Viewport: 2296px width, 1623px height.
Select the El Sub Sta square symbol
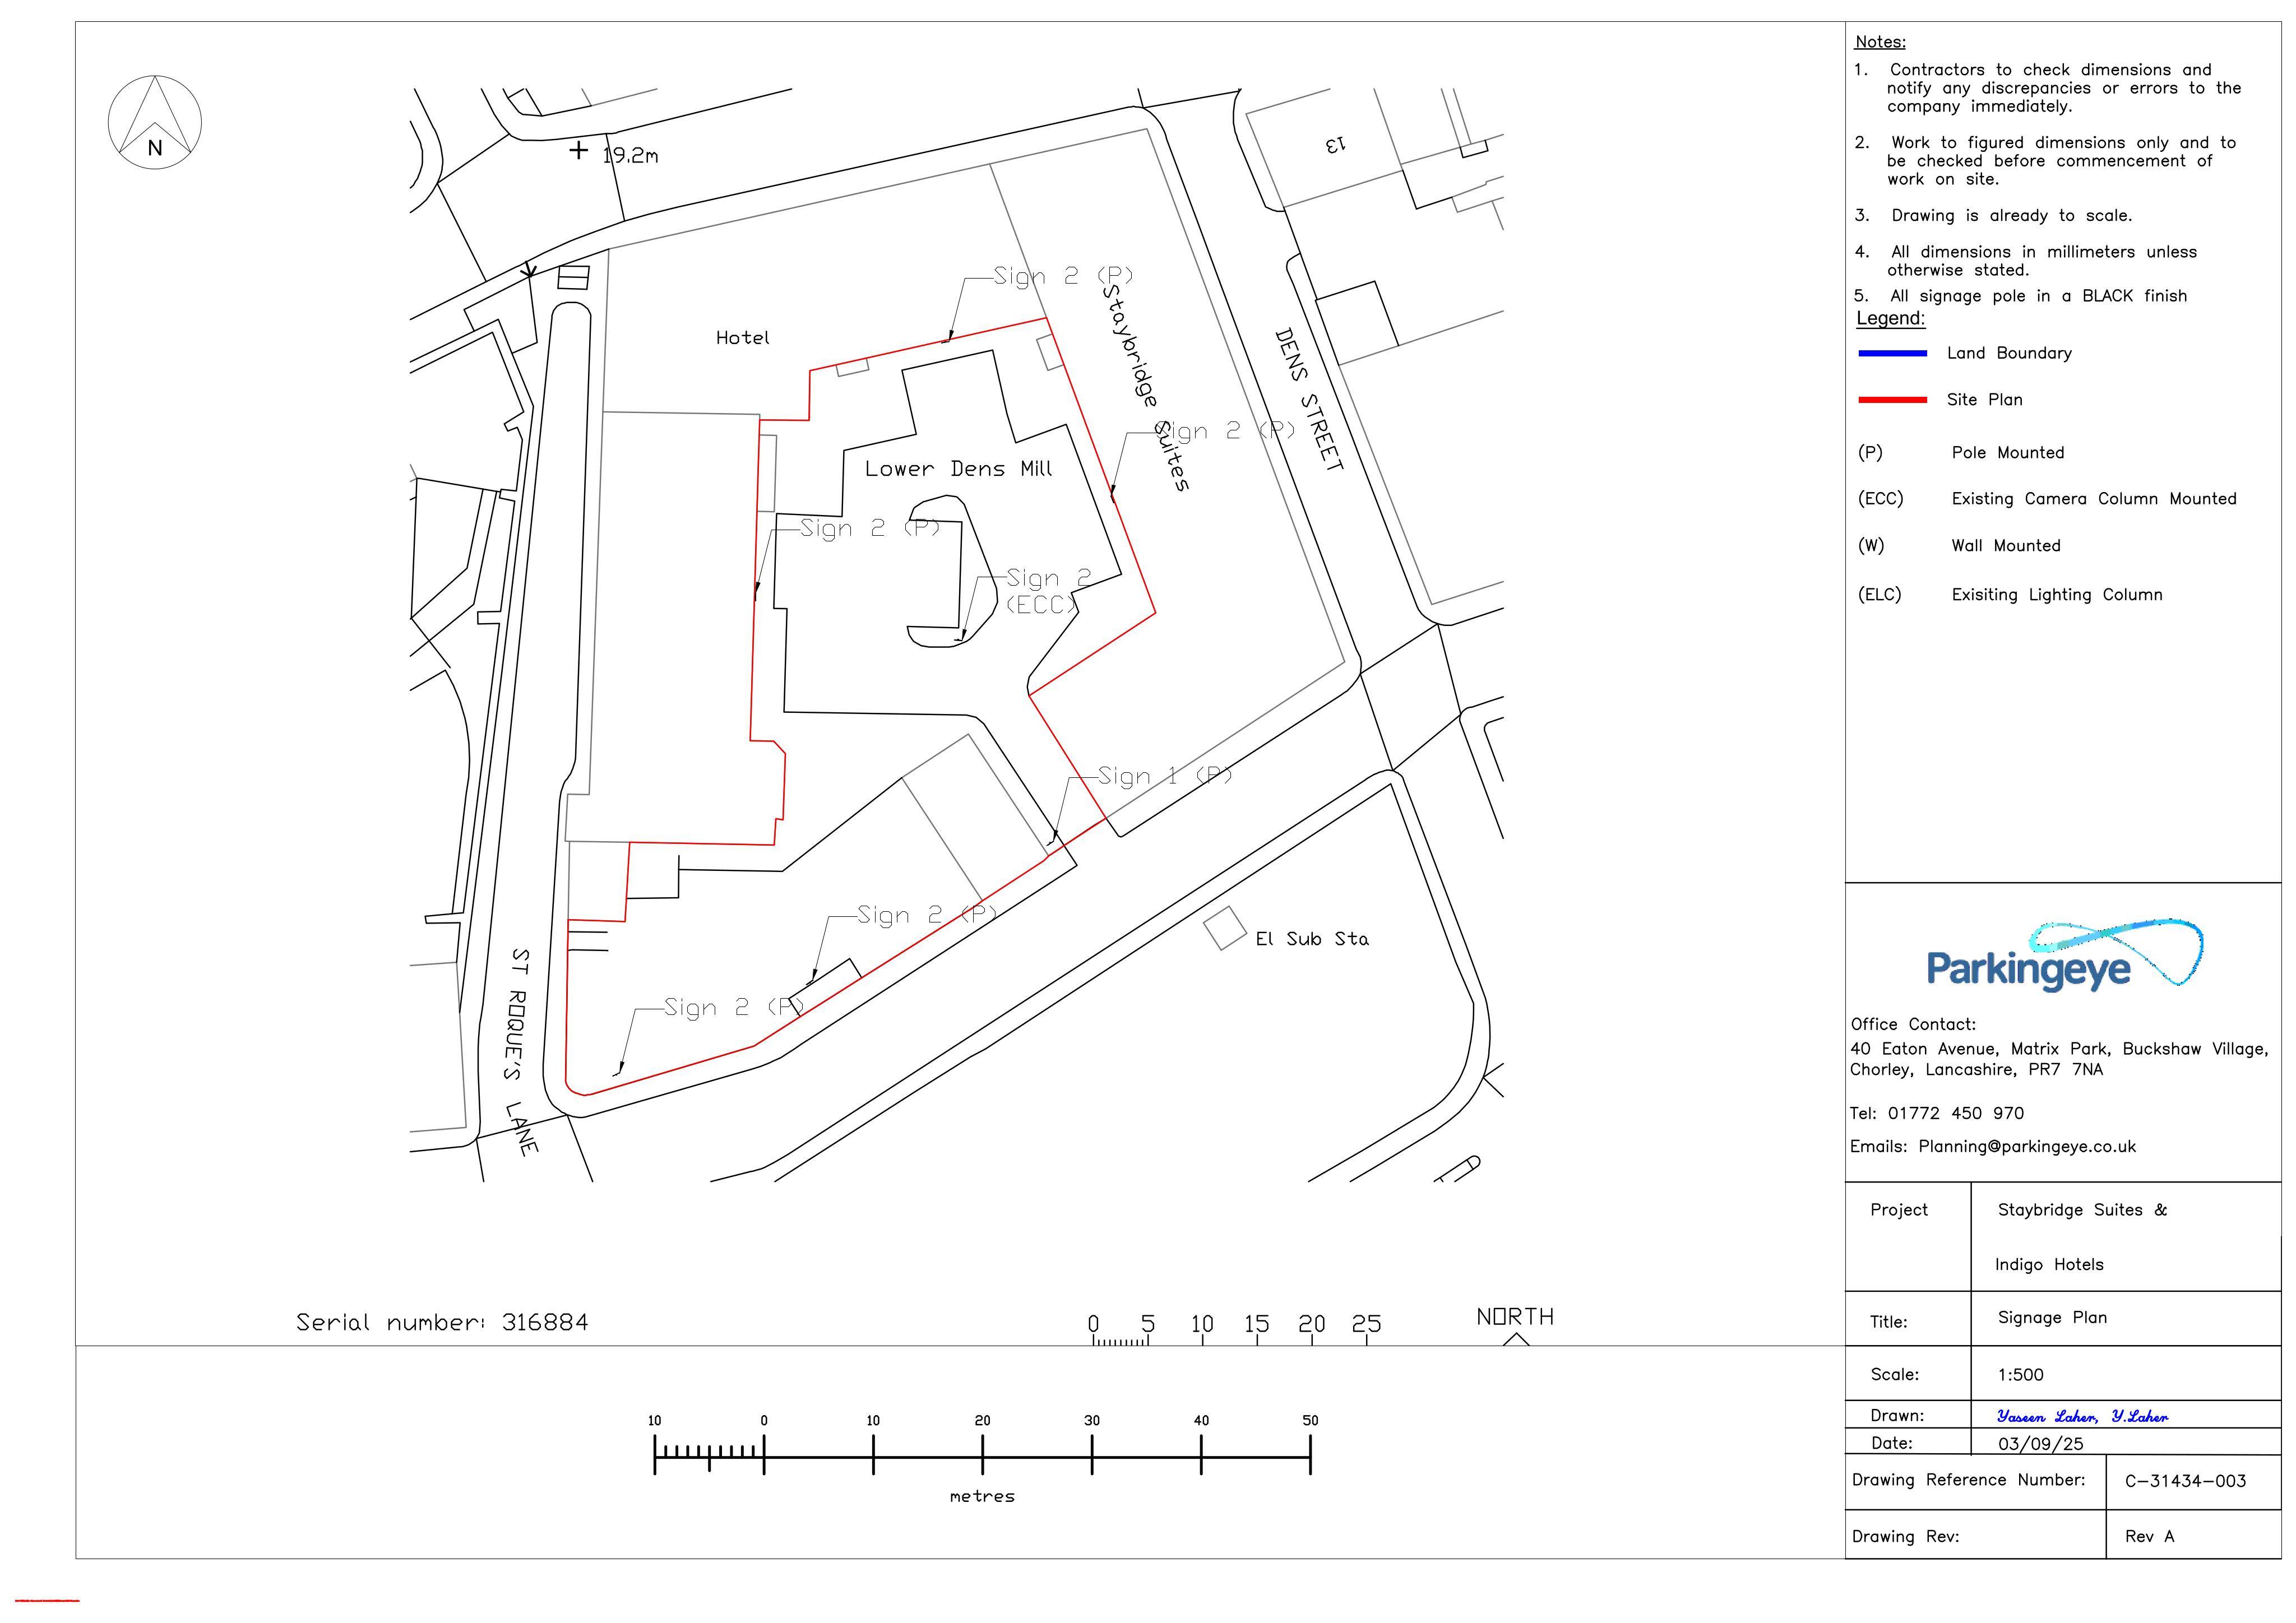[x=1224, y=928]
